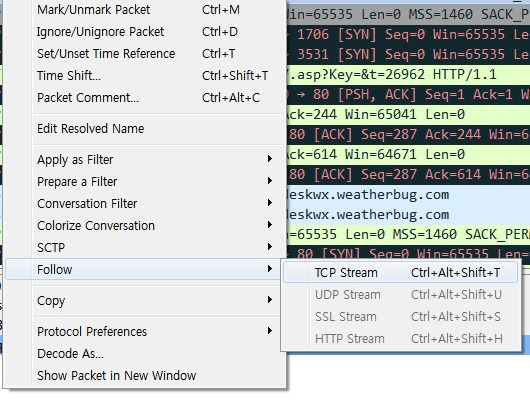Expand the Apply as Filter submenu

tap(144, 160)
